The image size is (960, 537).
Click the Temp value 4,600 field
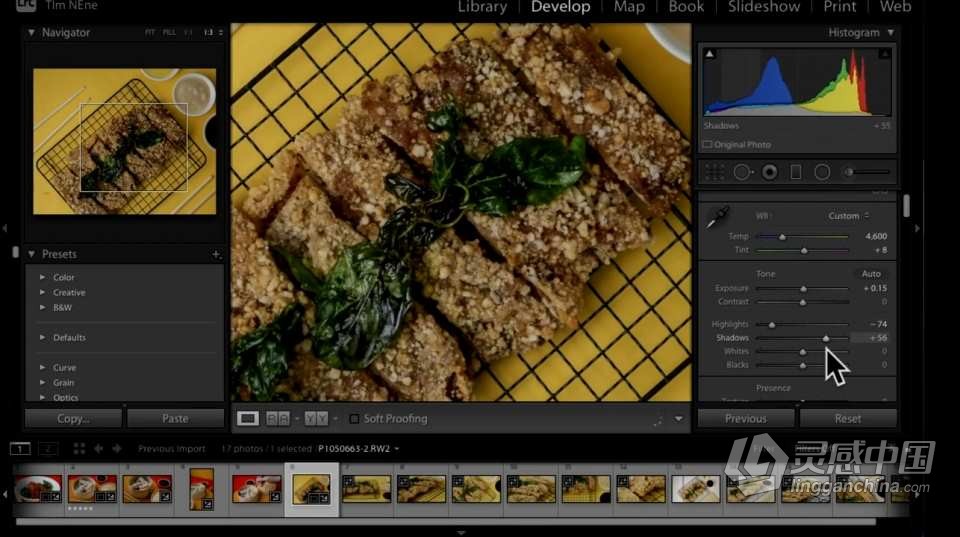[x=876, y=236]
